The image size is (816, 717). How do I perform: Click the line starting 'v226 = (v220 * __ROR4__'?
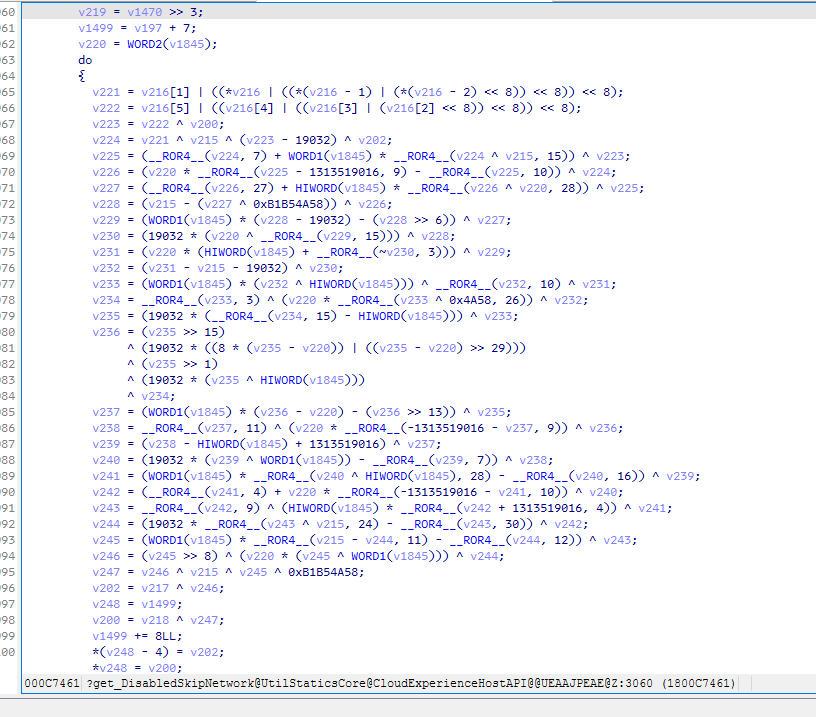point(354,172)
